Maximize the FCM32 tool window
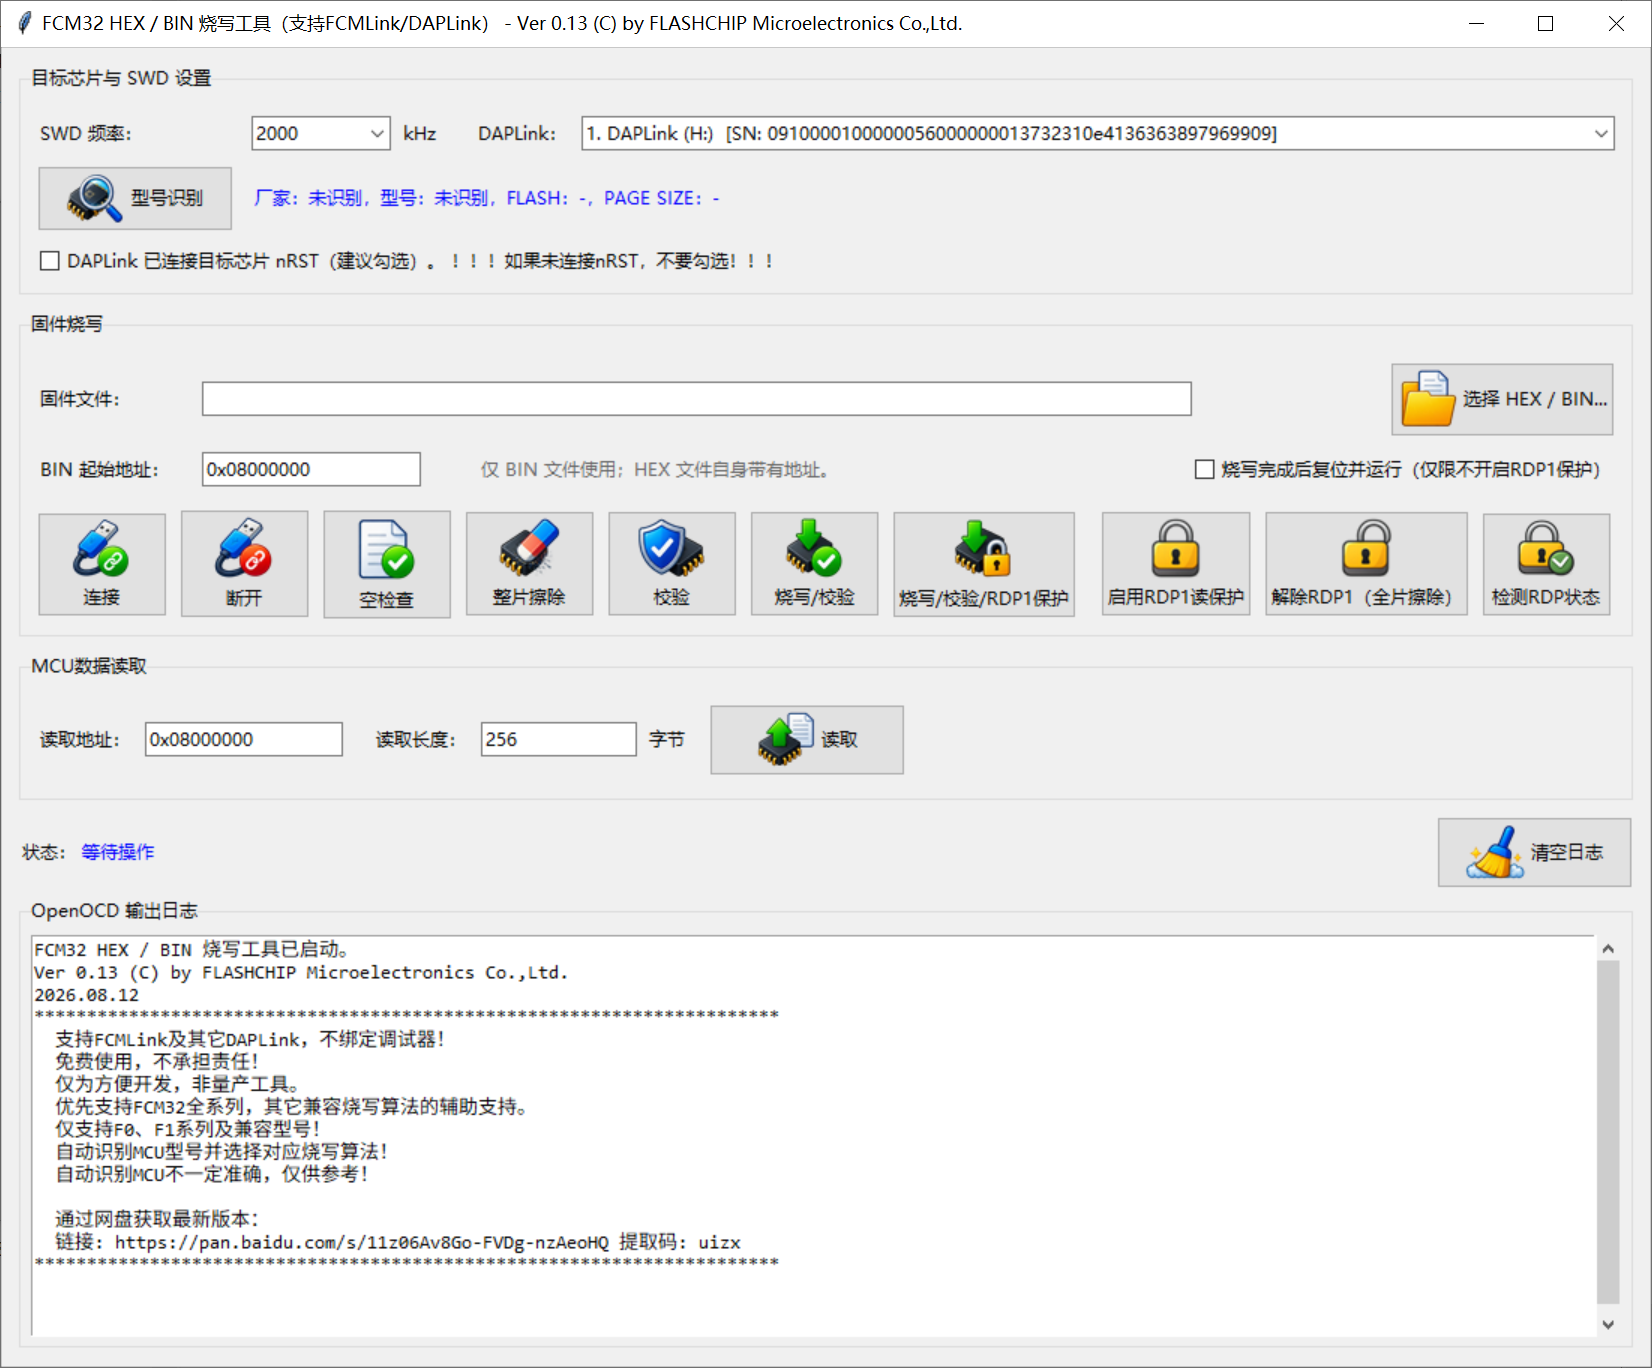This screenshot has height=1368, width=1652. click(1545, 23)
